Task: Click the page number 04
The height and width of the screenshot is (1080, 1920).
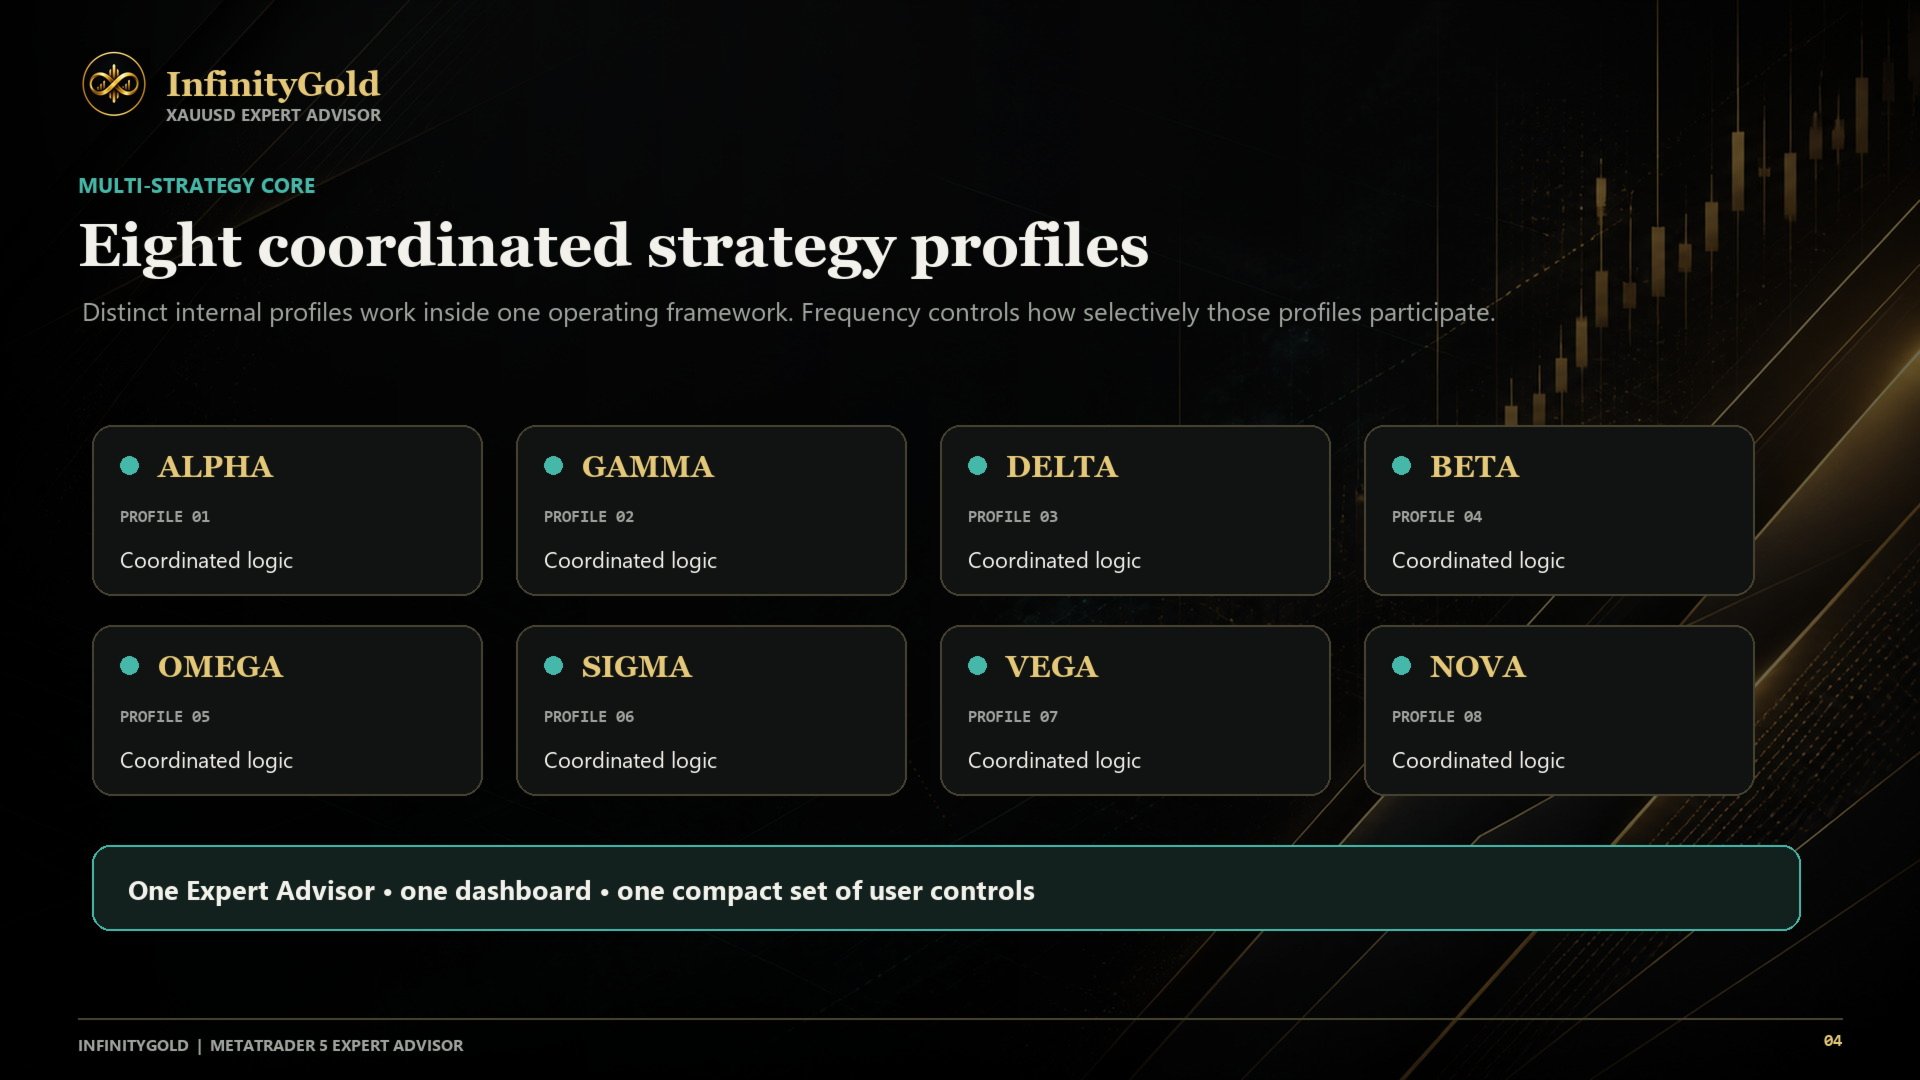Action: click(x=1832, y=1041)
